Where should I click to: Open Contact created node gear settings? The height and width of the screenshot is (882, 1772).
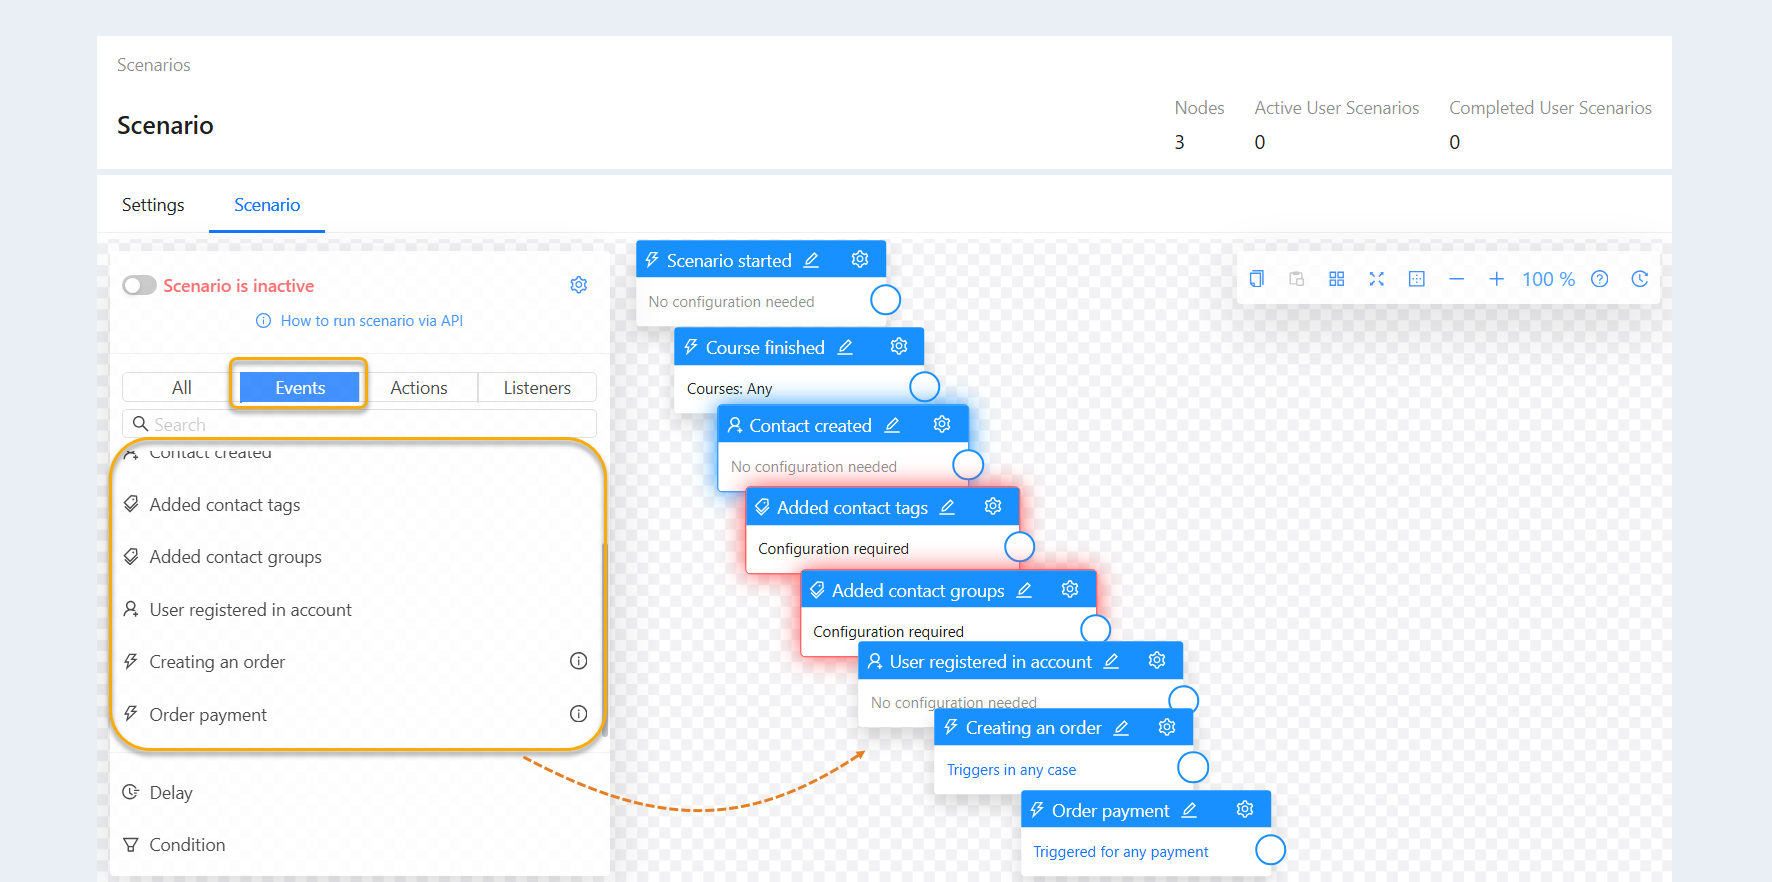point(942,424)
